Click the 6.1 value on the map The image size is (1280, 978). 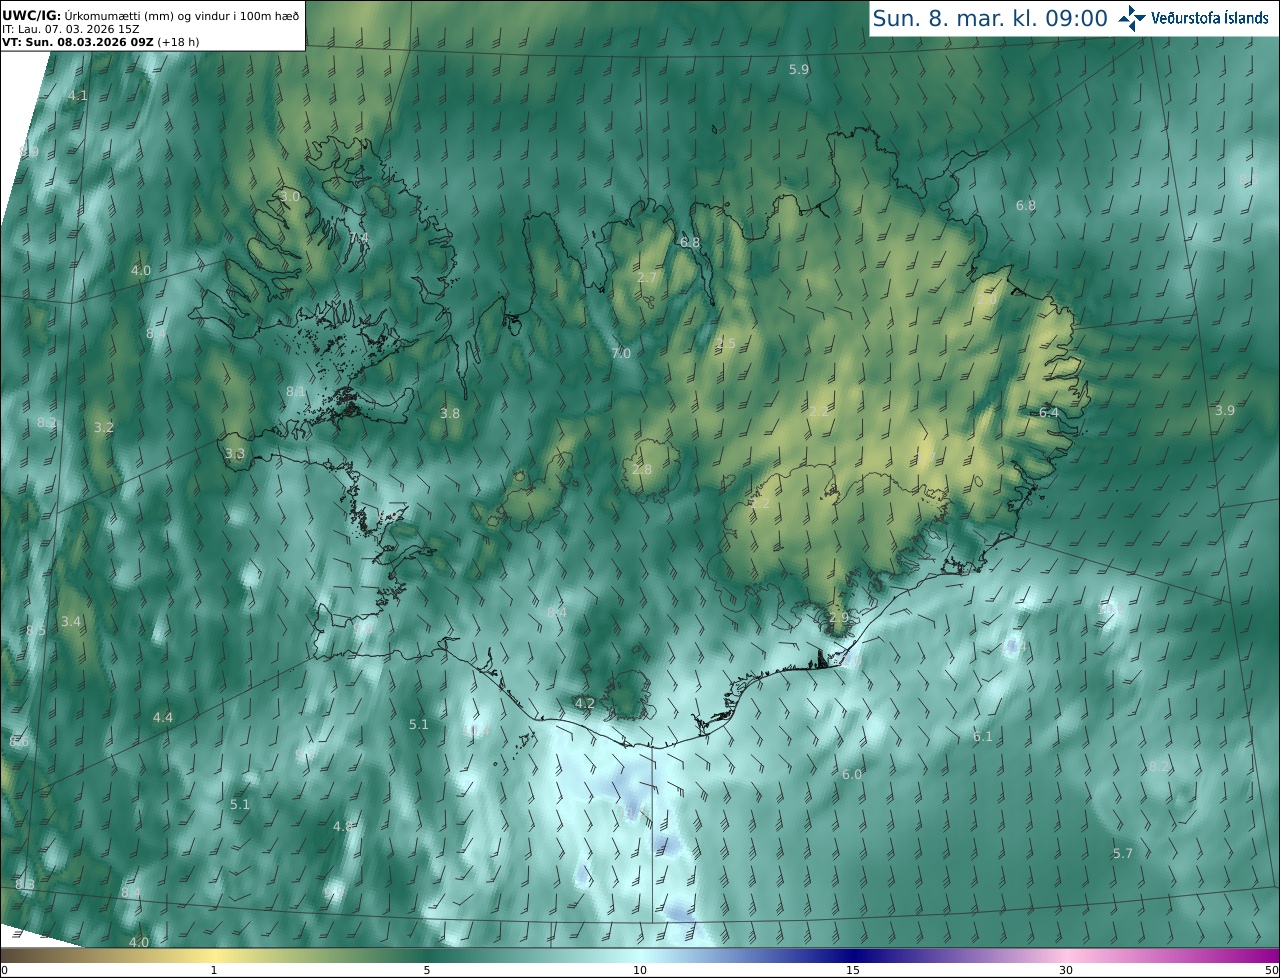(983, 736)
